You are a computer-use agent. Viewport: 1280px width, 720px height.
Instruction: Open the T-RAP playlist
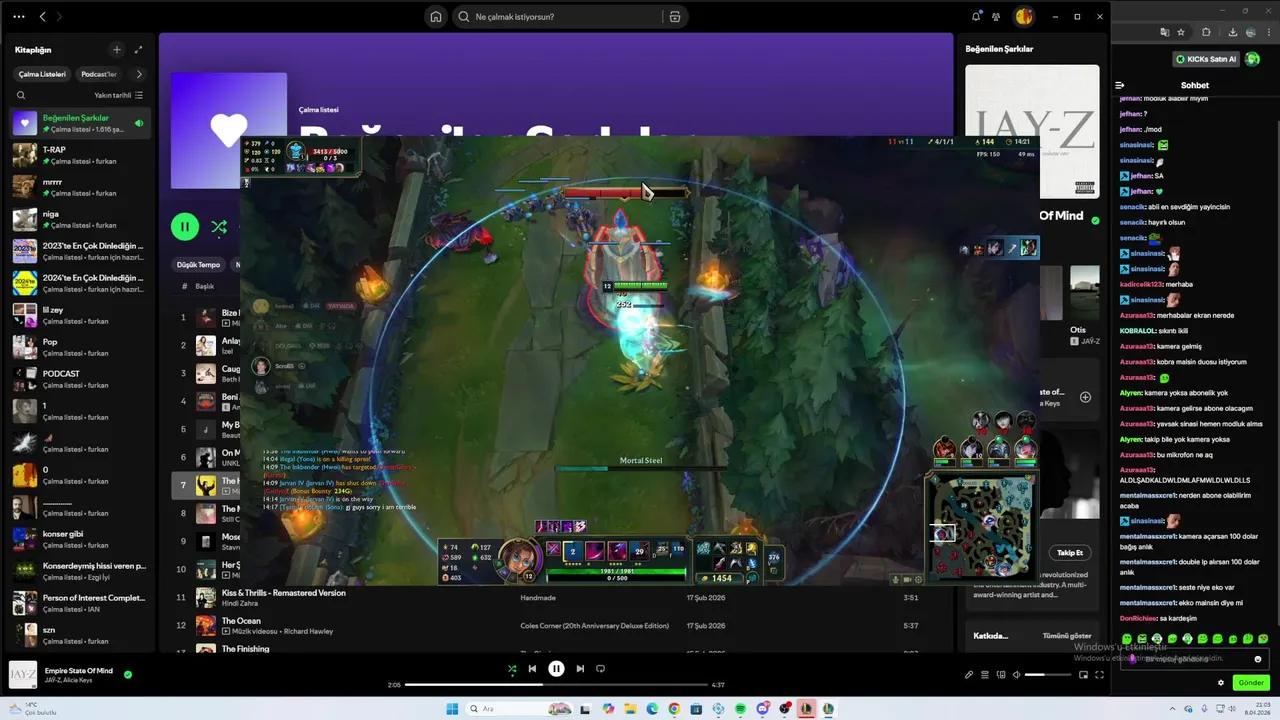pos(81,155)
